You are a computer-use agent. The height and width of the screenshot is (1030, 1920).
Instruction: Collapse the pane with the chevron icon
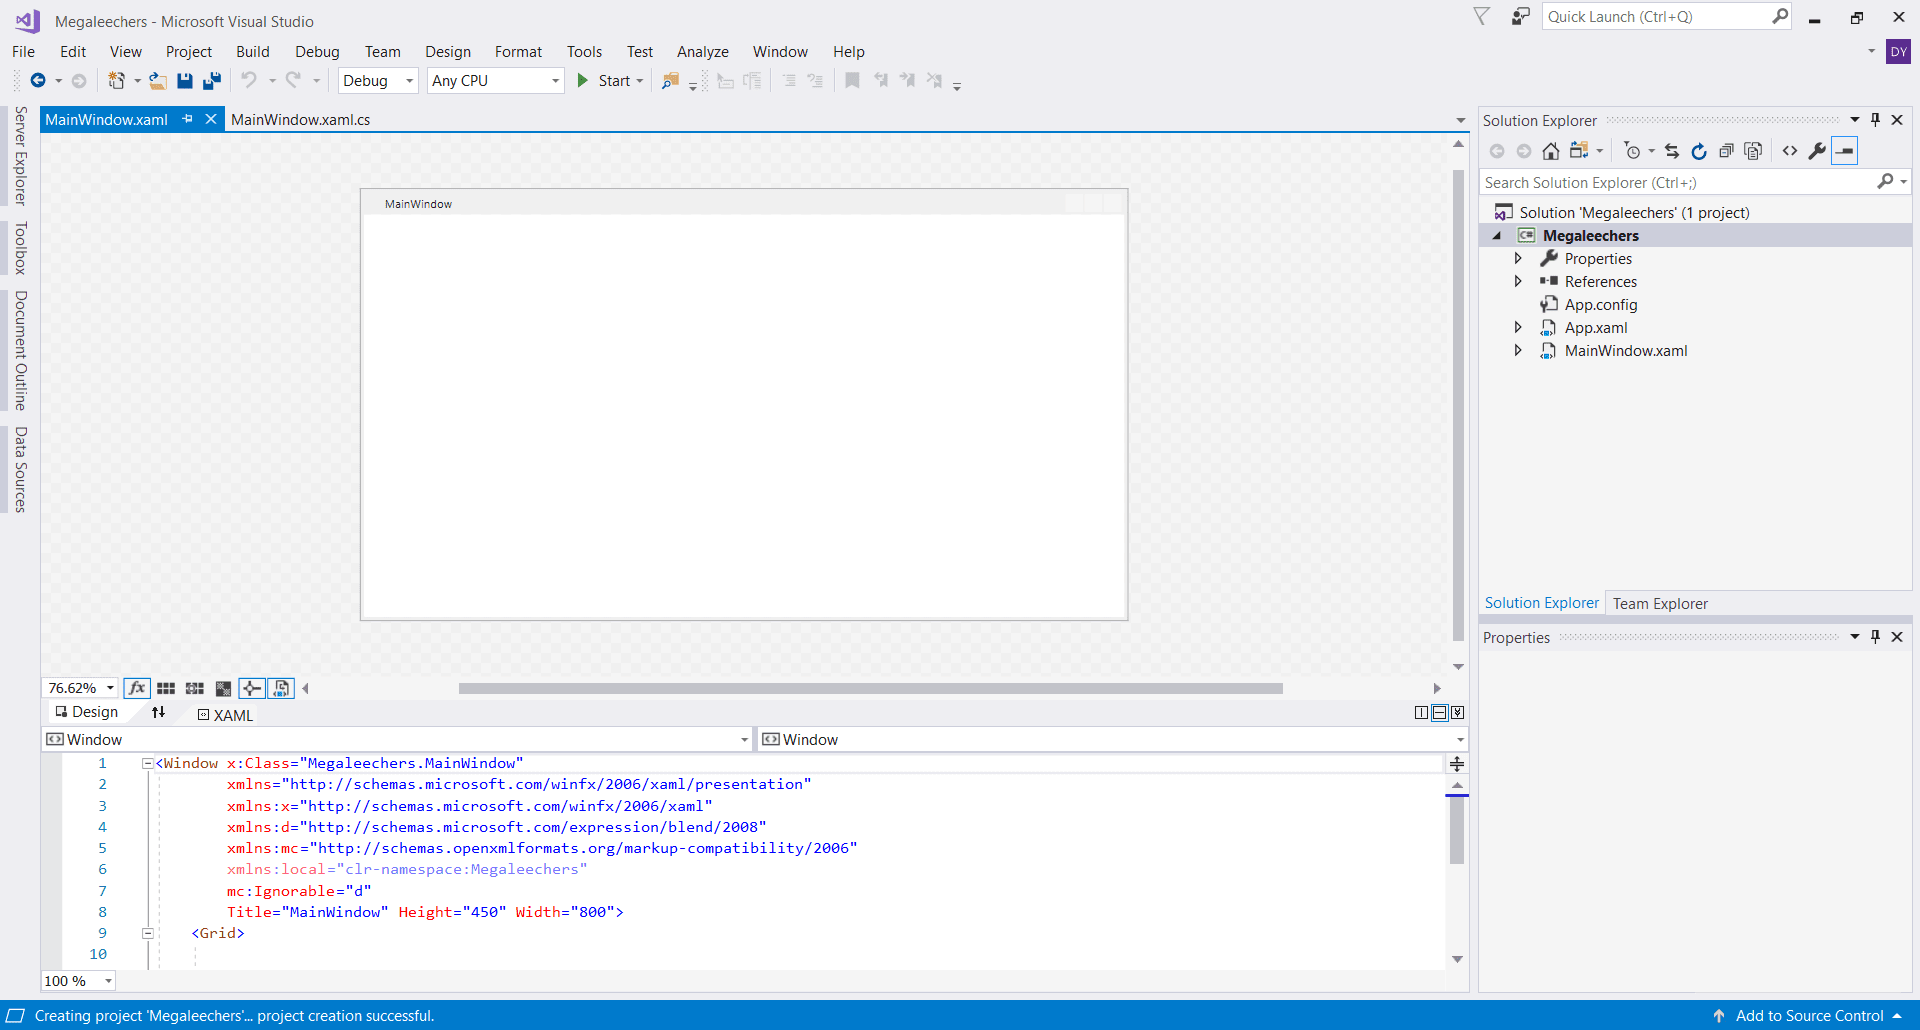coord(1458,713)
